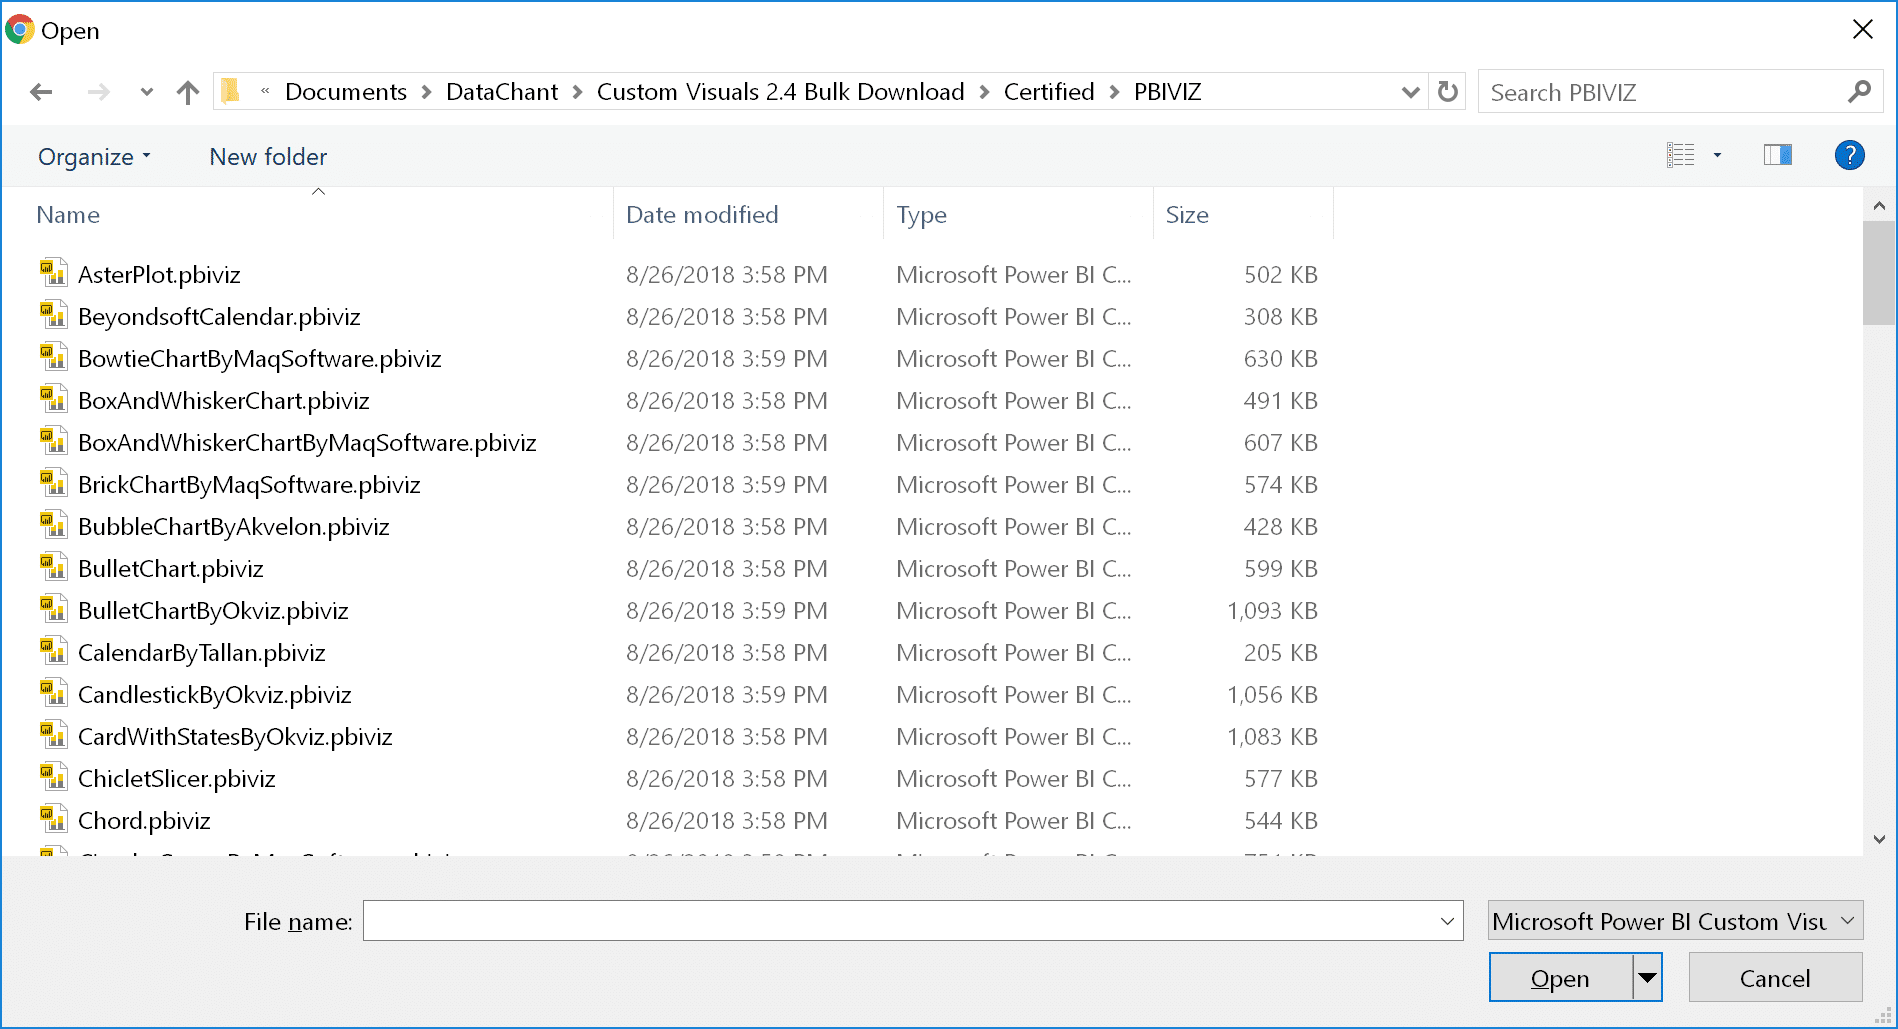1898x1029 pixels.
Task: Create a New folder
Action: click(268, 157)
